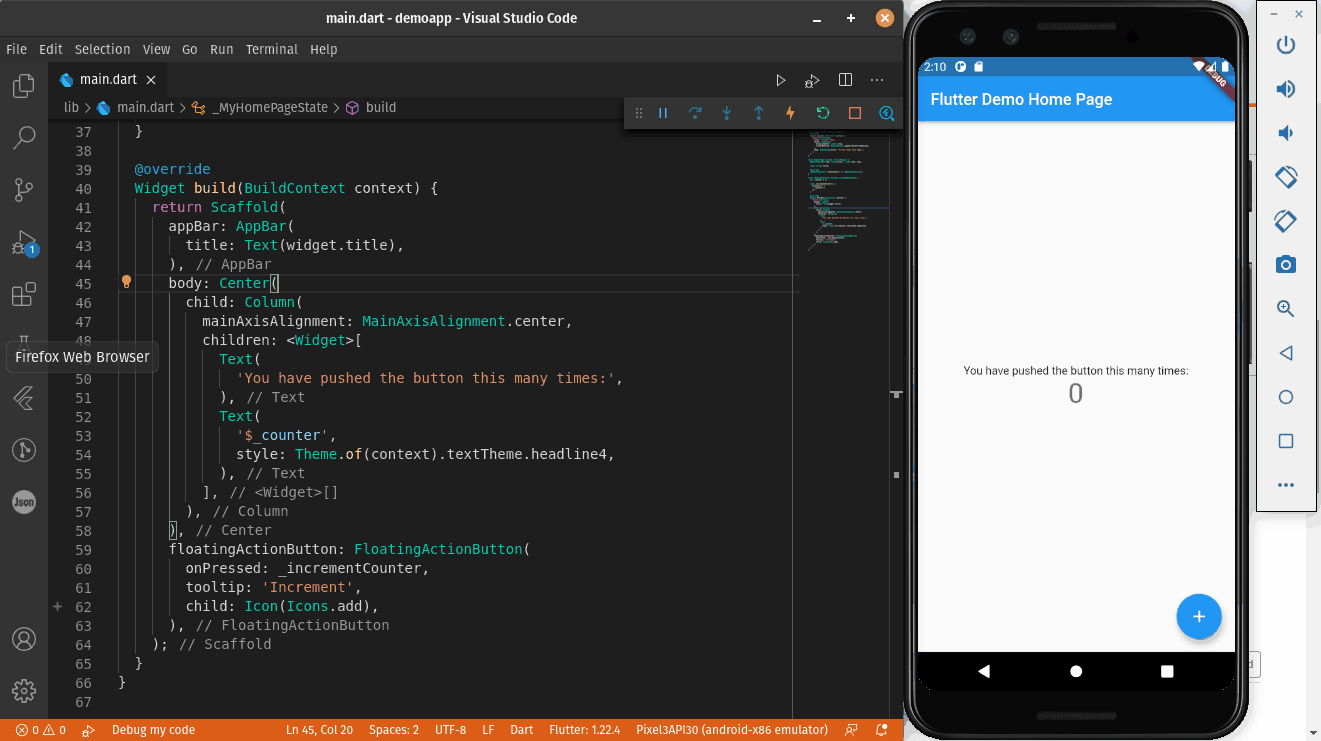Take emulator screenshot with camera icon
The image size is (1321, 741).
click(x=1286, y=265)
